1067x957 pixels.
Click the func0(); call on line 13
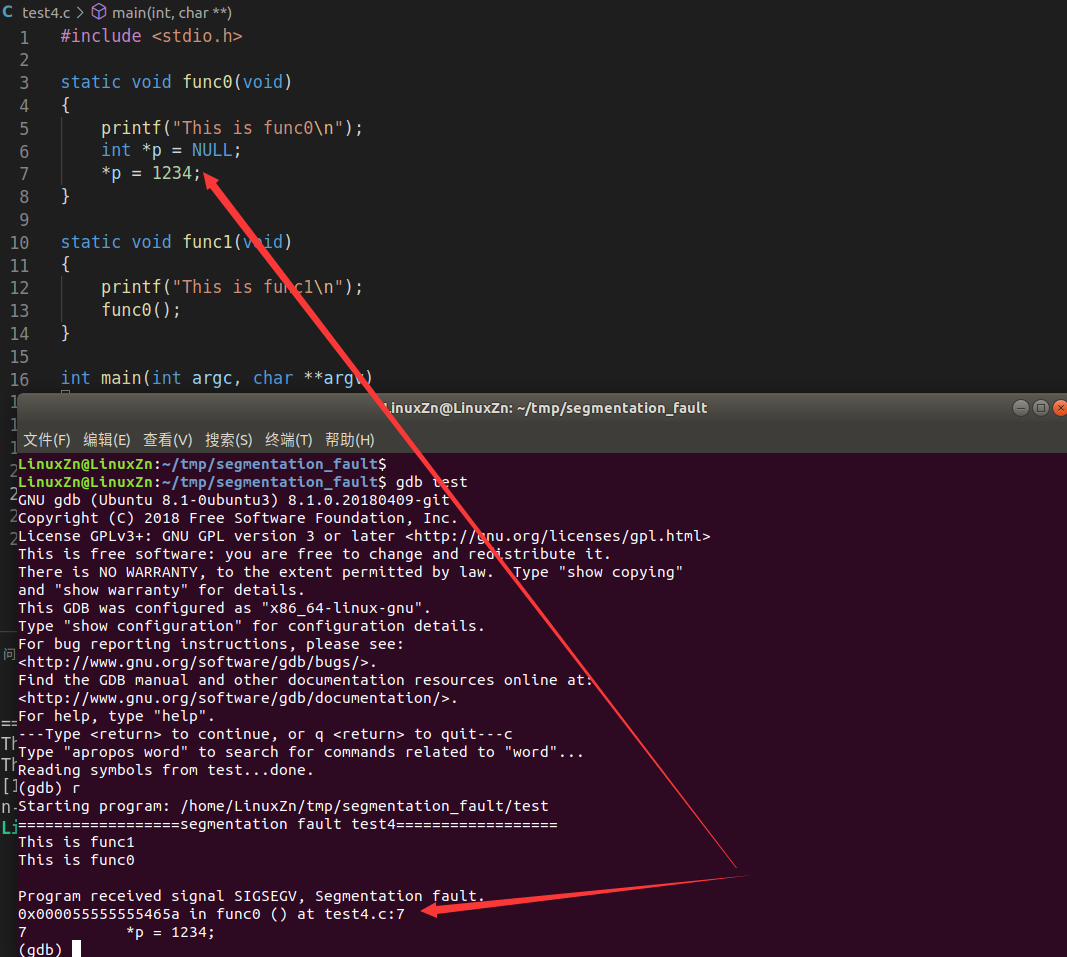pos(141,310)
